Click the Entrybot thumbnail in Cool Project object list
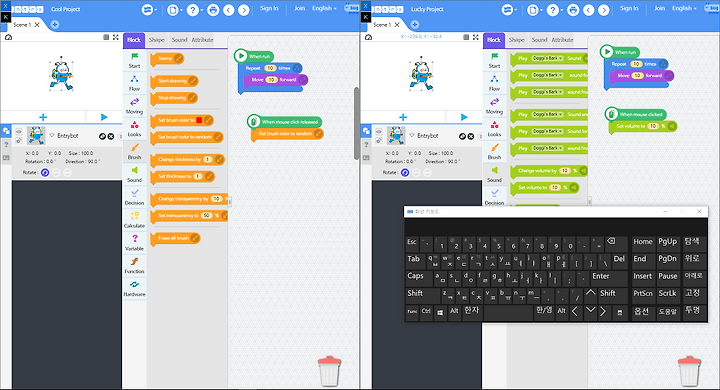The height and width of the screenshot is (390, 720). (x=36, y=136)
